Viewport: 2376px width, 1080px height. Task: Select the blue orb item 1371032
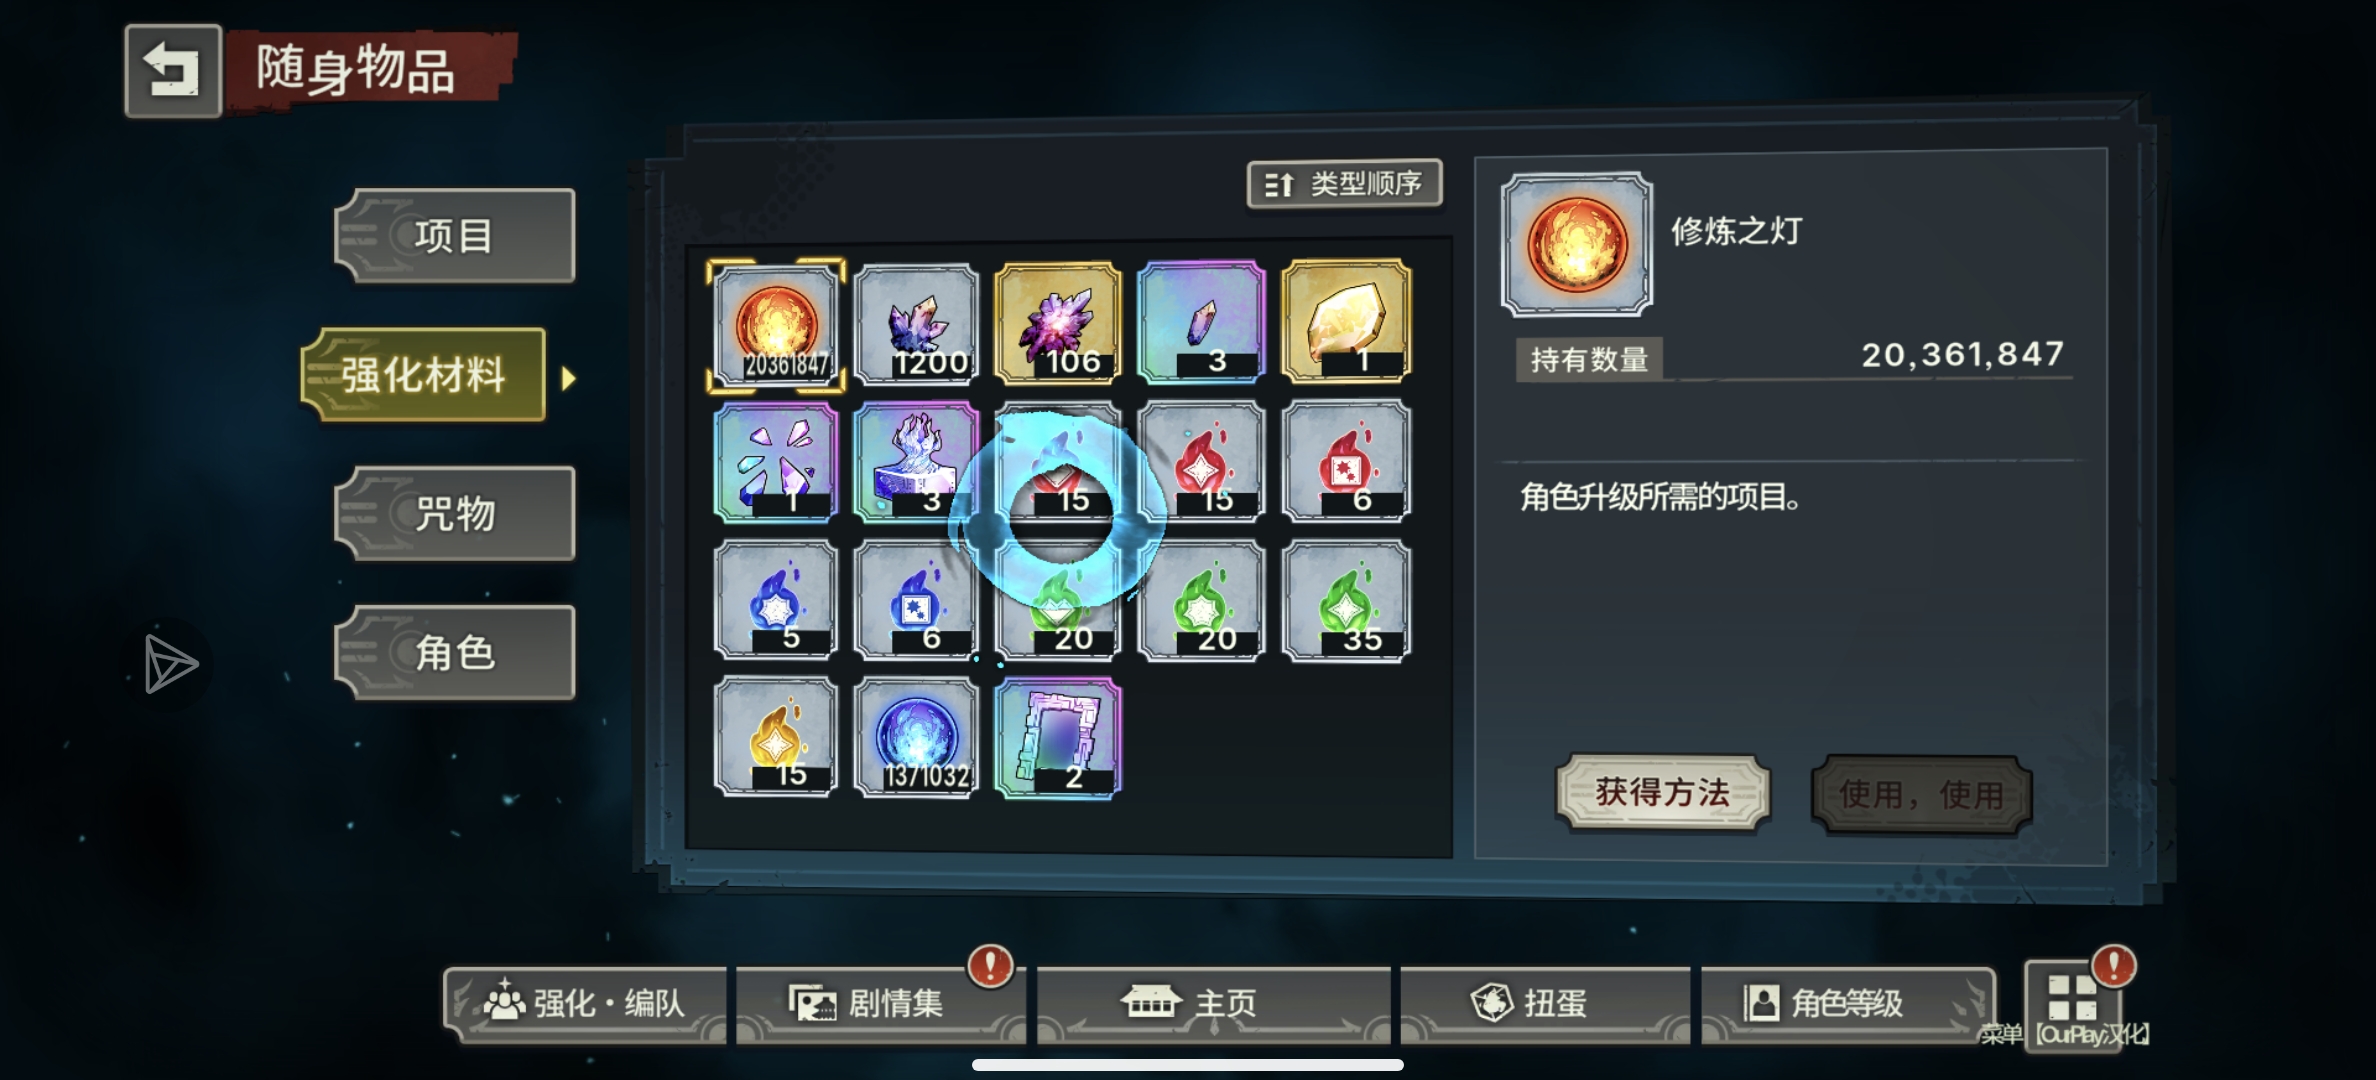tap(917, 737)
